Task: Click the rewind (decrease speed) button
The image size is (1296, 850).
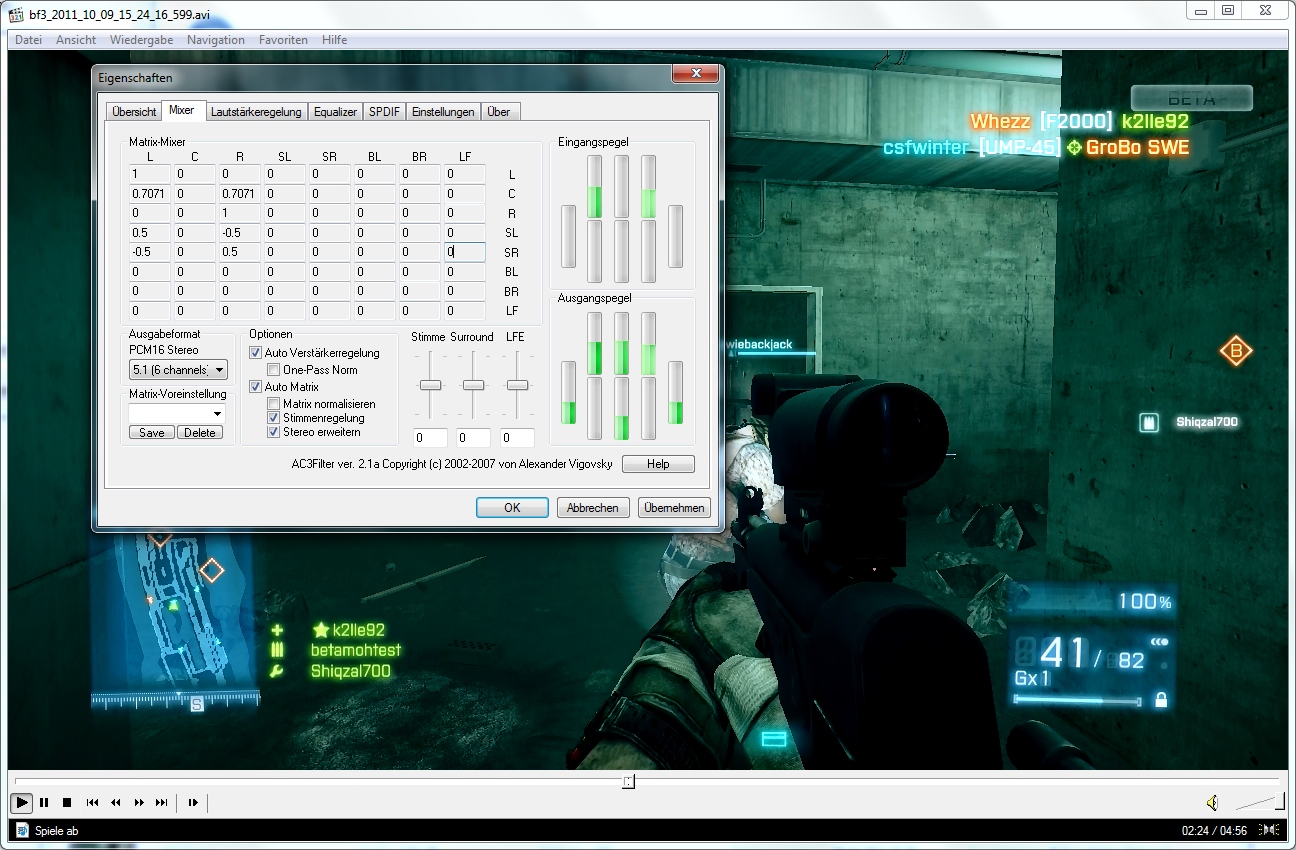Action: pos(115,802)
